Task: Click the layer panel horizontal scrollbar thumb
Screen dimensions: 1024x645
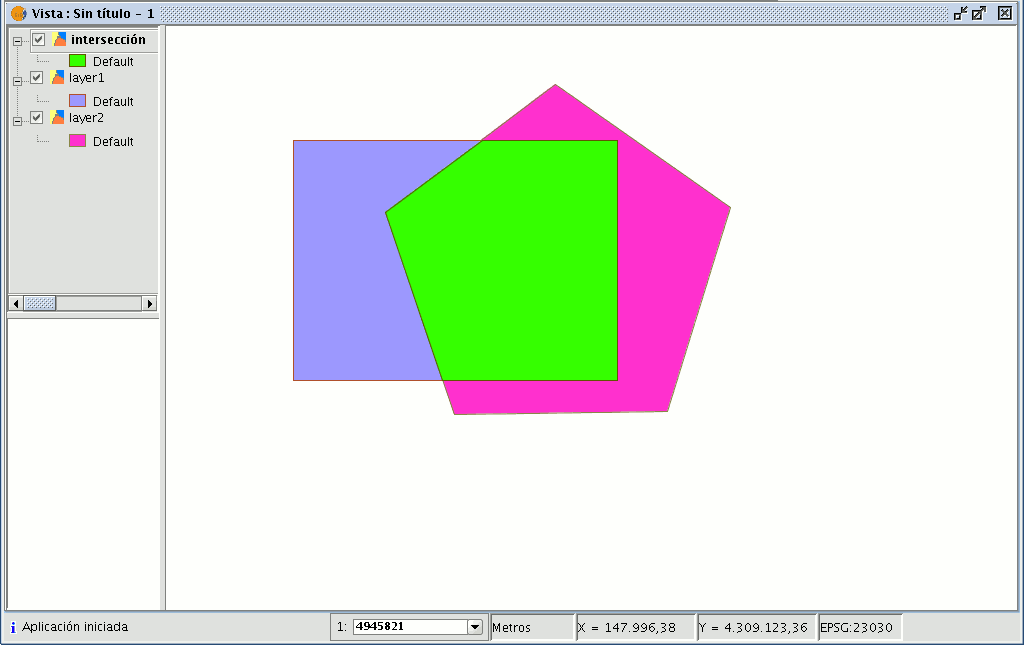Action: click(x=40, y=304)
